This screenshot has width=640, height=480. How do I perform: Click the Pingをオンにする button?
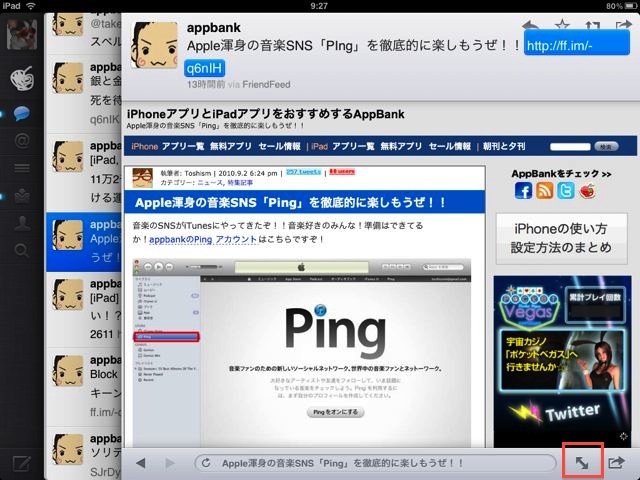[x=336, y=412]
